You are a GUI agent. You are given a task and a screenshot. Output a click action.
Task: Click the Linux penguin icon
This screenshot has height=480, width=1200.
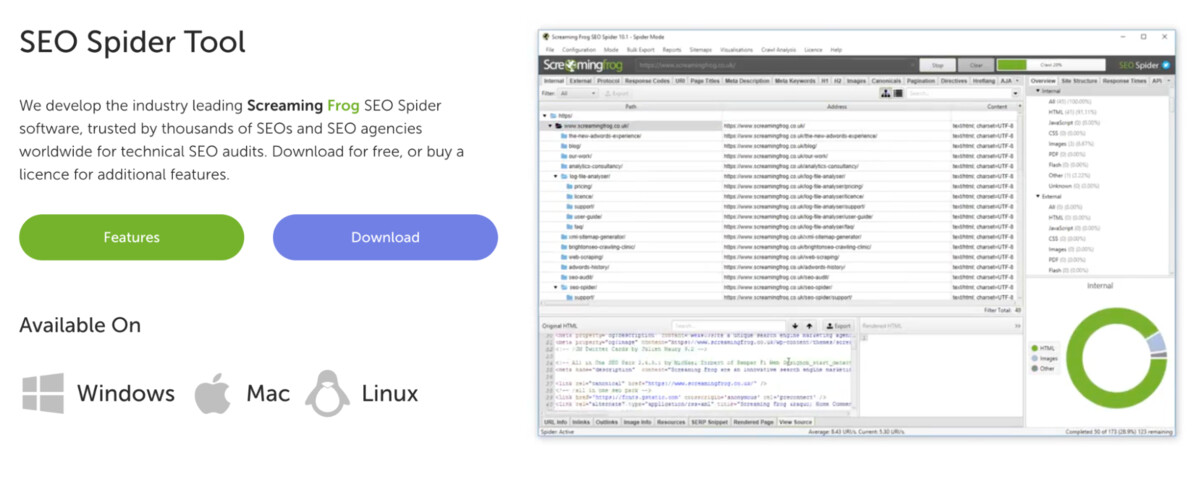(x=328, y=393)
